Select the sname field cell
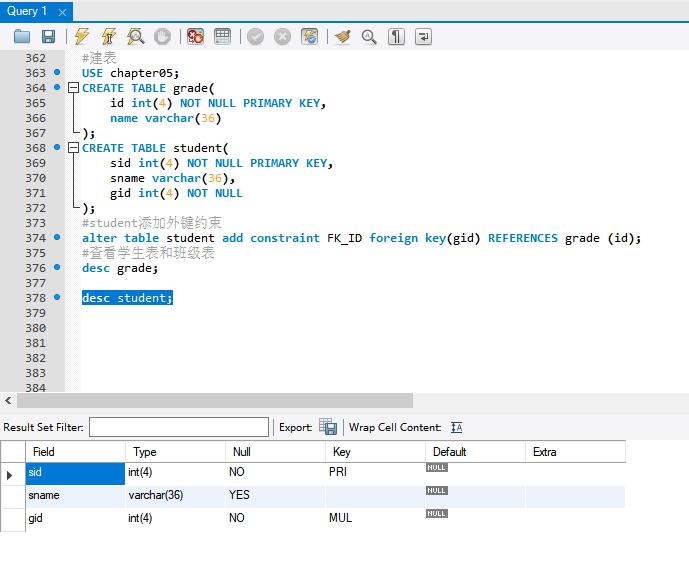Screen dimensions: 689x563 click(x=75, y=496)
